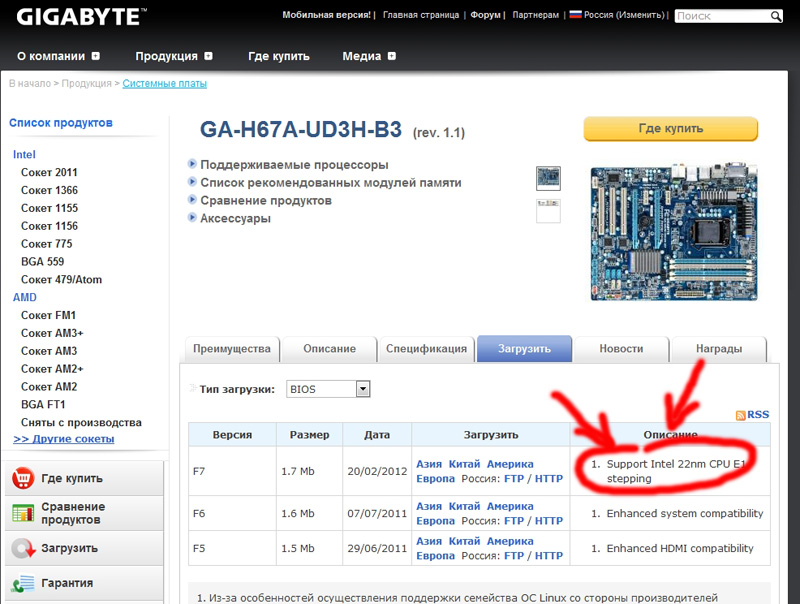Click the Russia flag icon
800x604 pixels.
coord(576,15)
